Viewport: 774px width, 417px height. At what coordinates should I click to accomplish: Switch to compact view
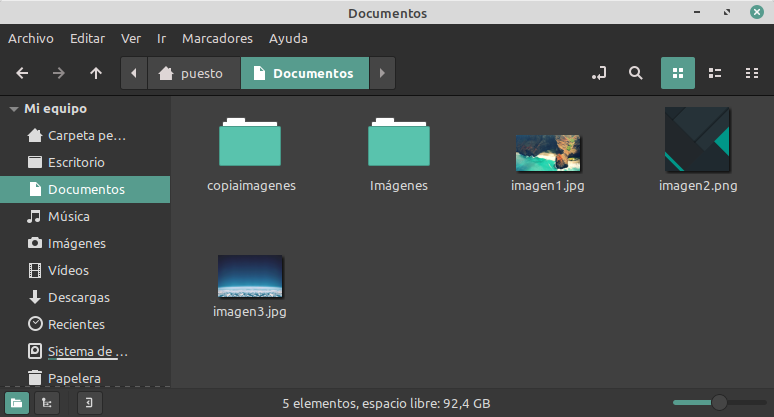click(x=752, y=73)
